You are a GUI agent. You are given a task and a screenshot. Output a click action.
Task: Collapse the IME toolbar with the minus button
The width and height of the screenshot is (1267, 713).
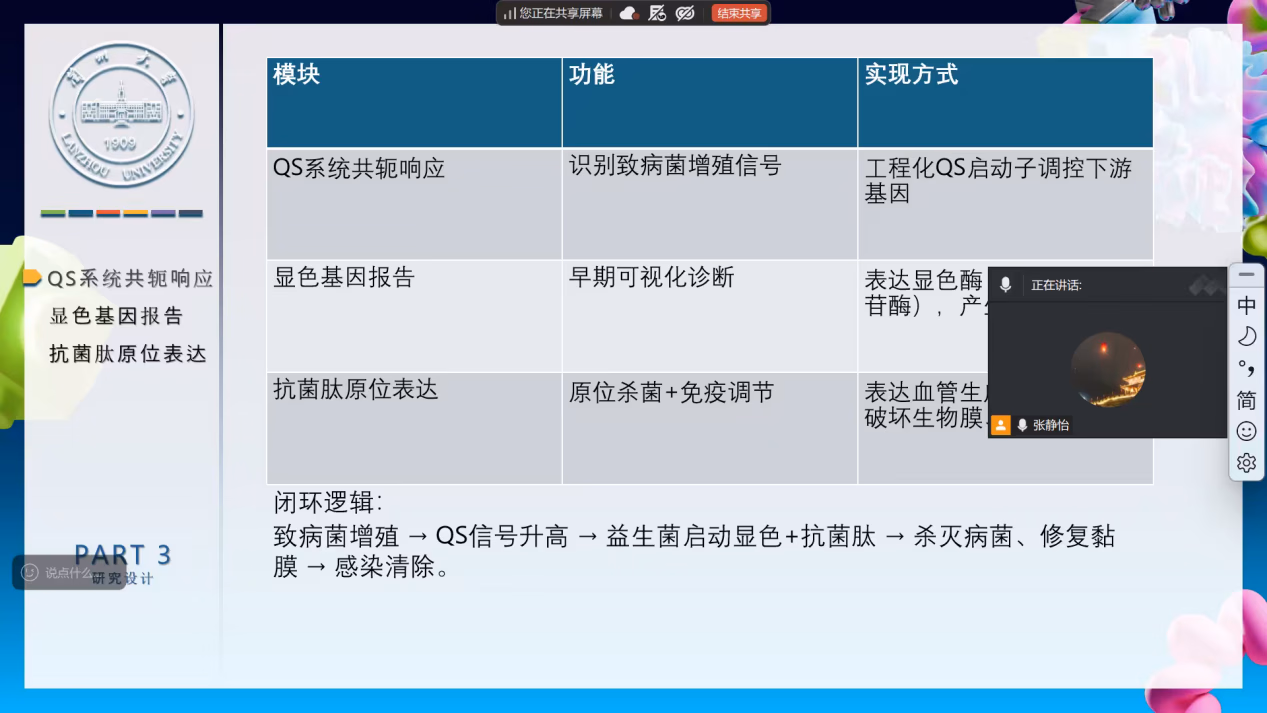(1246, 274)
